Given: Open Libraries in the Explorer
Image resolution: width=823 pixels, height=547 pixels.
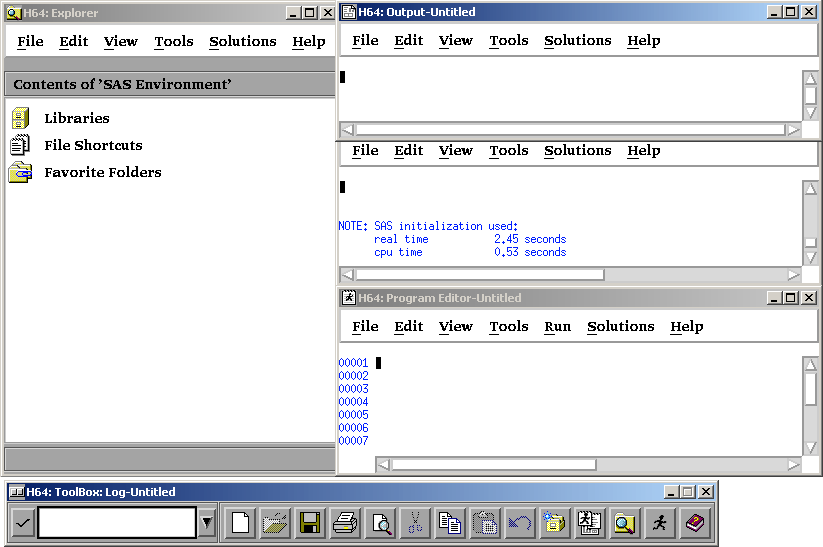Looking at the screenshot, I should coord(77,118).
